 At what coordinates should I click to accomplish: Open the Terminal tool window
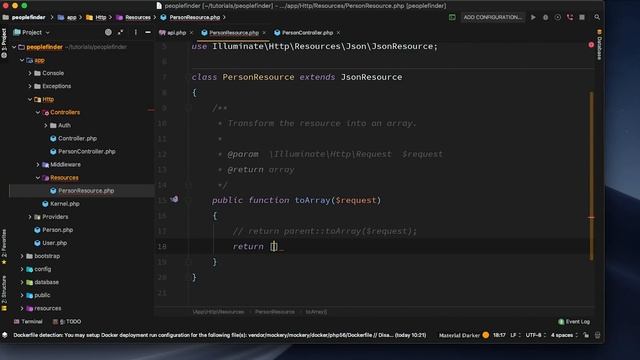coord(28,322)
